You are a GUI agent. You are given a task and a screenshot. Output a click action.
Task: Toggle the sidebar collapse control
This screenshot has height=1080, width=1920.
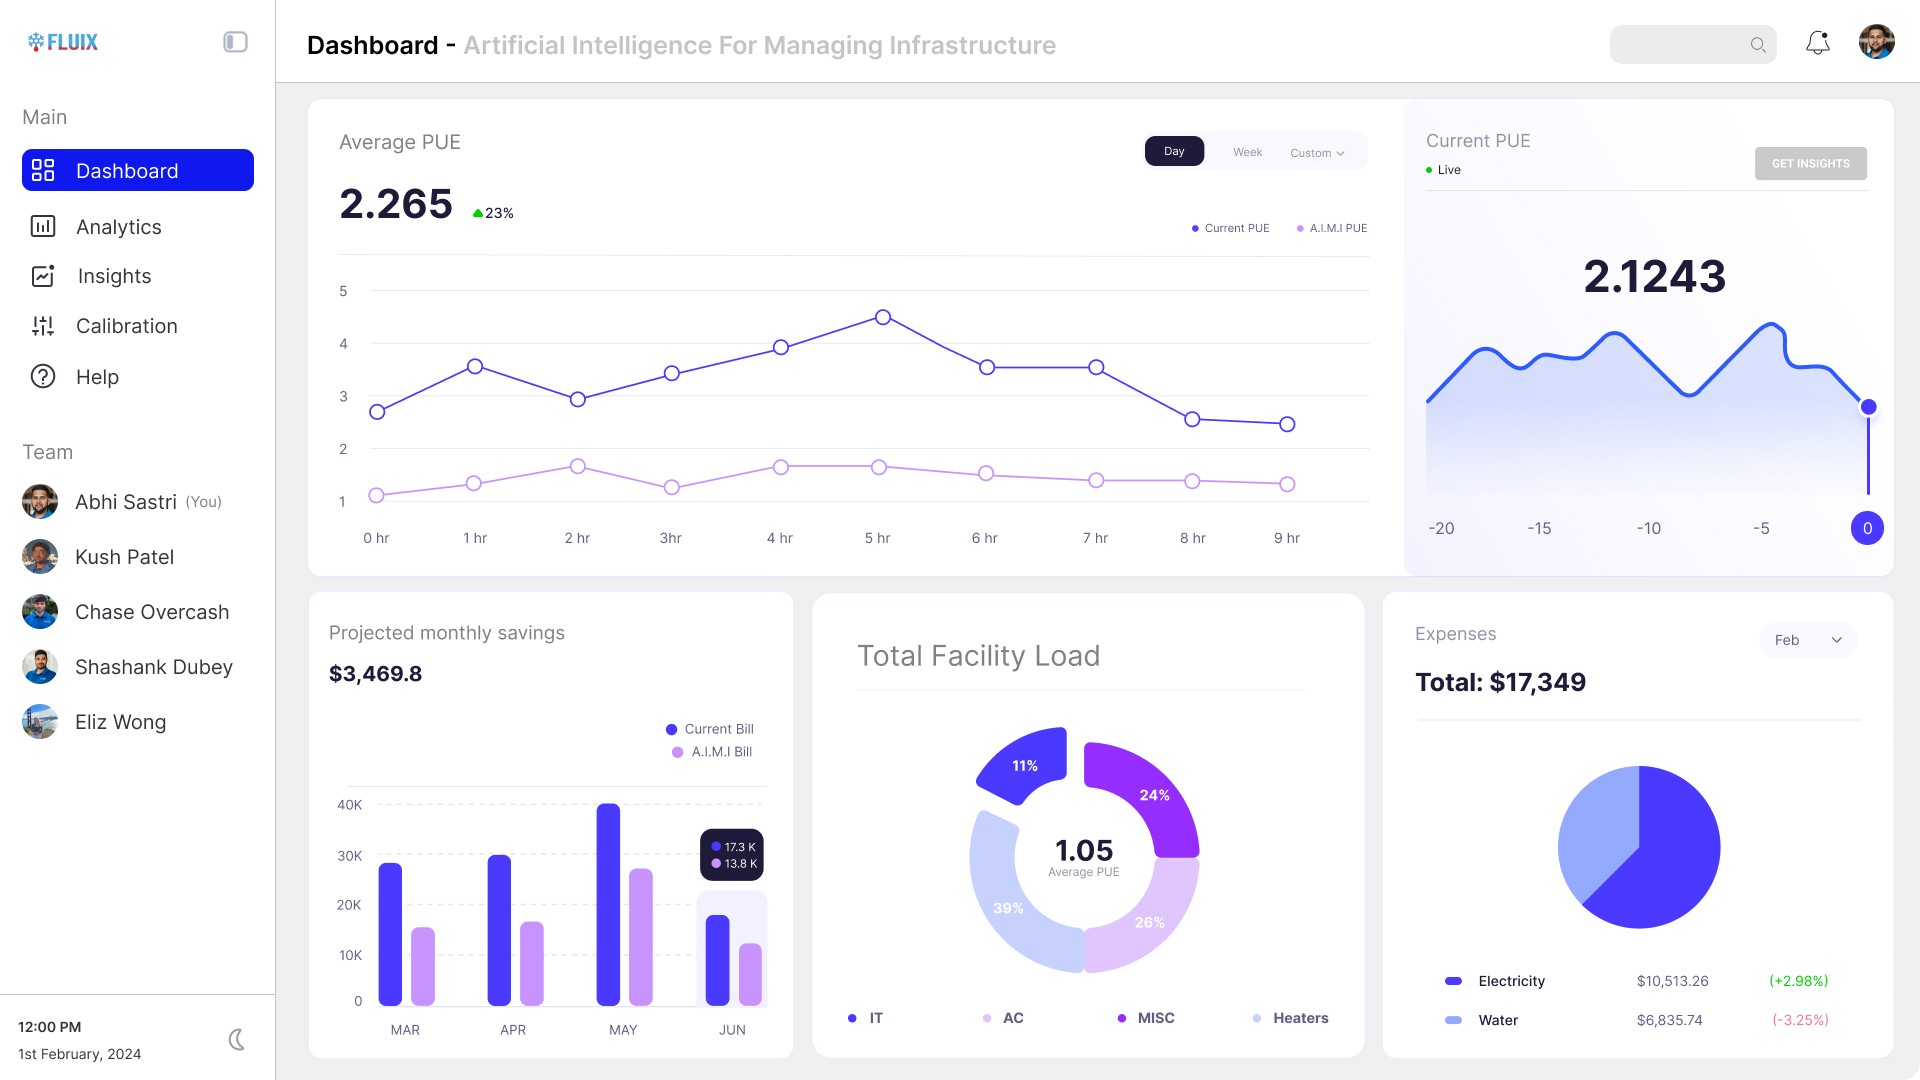click(235, 42)
